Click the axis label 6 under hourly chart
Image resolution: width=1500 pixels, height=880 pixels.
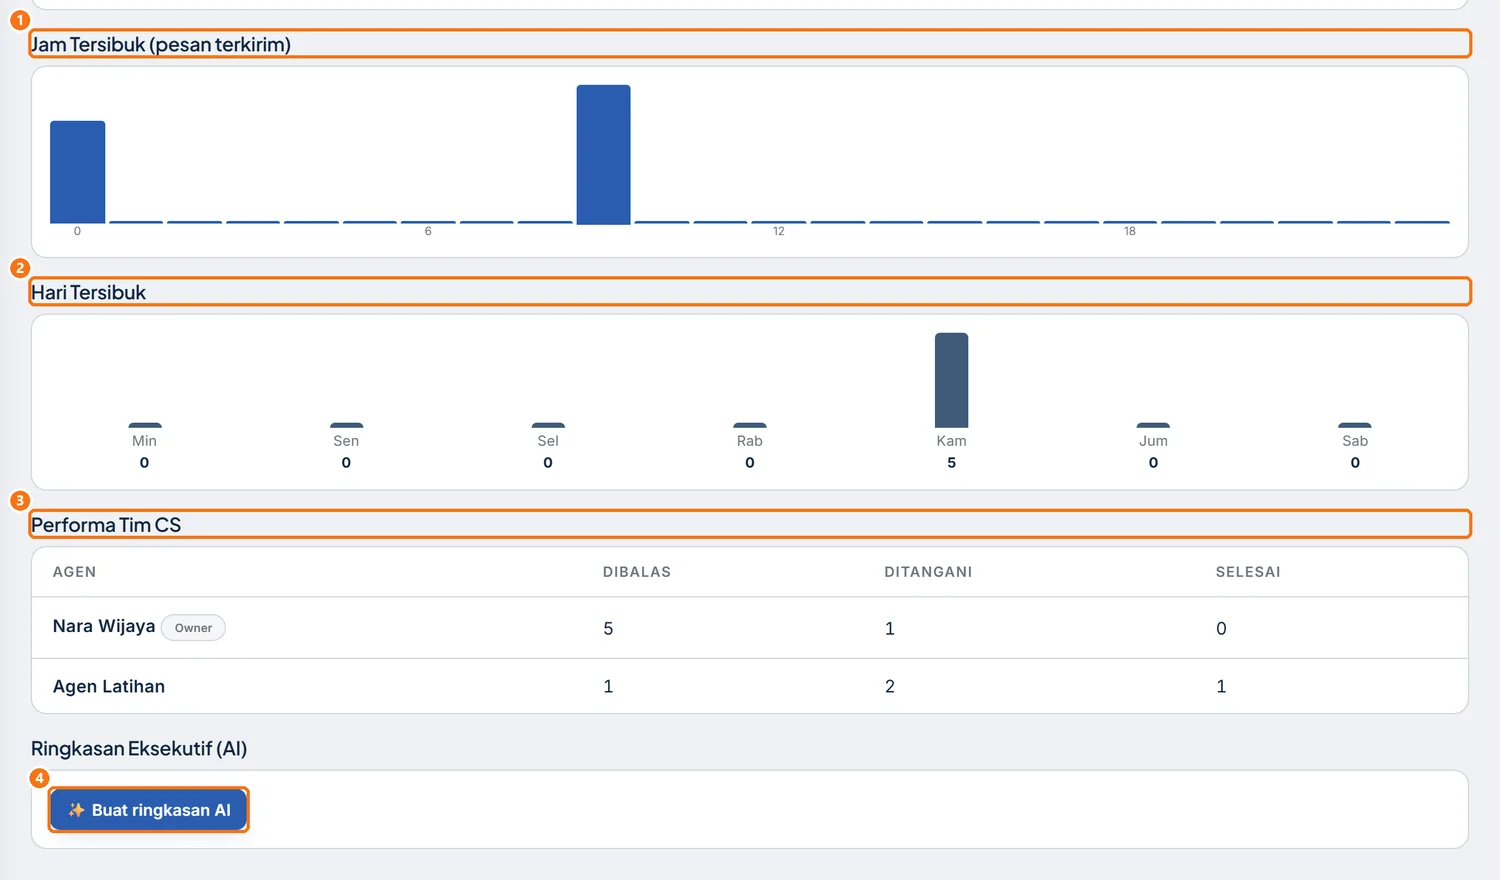pos(428,231)
